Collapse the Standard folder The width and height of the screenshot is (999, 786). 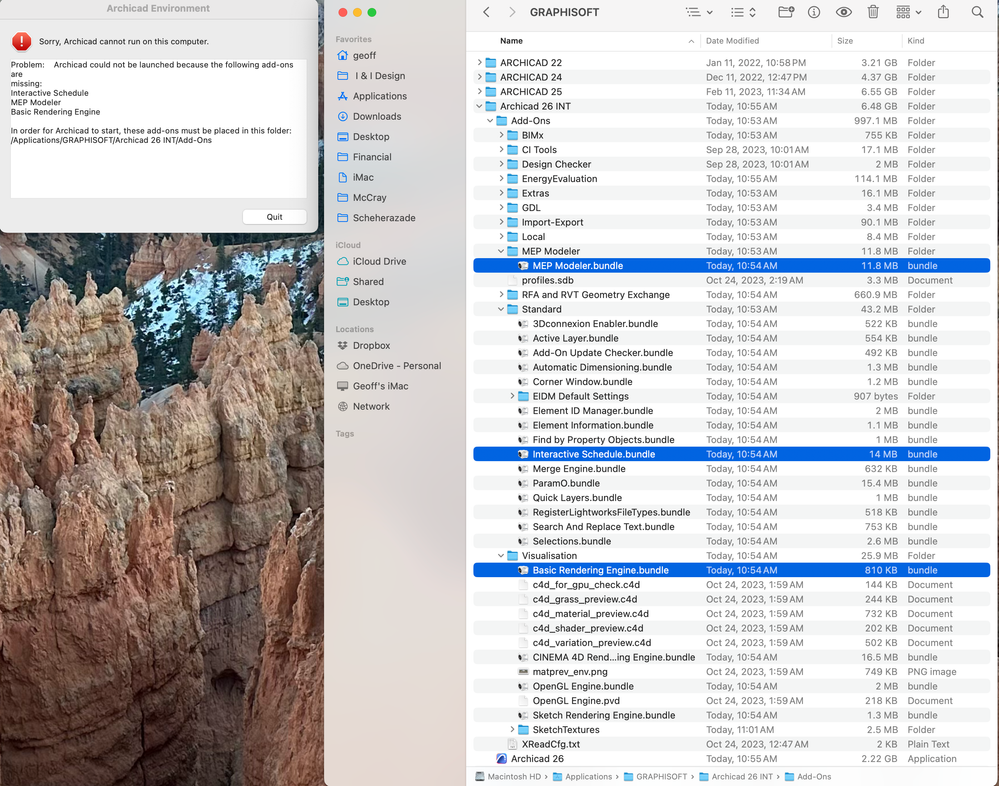[x=501, y=310]
